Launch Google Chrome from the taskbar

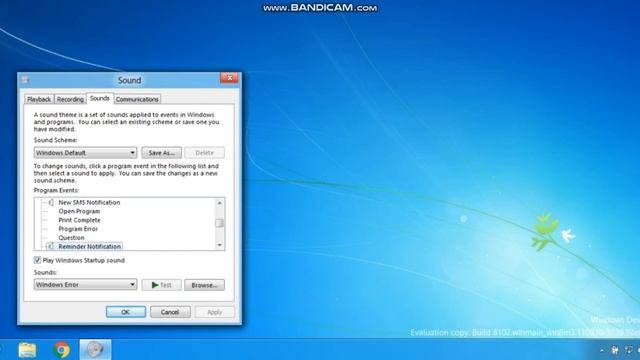tap(62, 350)
